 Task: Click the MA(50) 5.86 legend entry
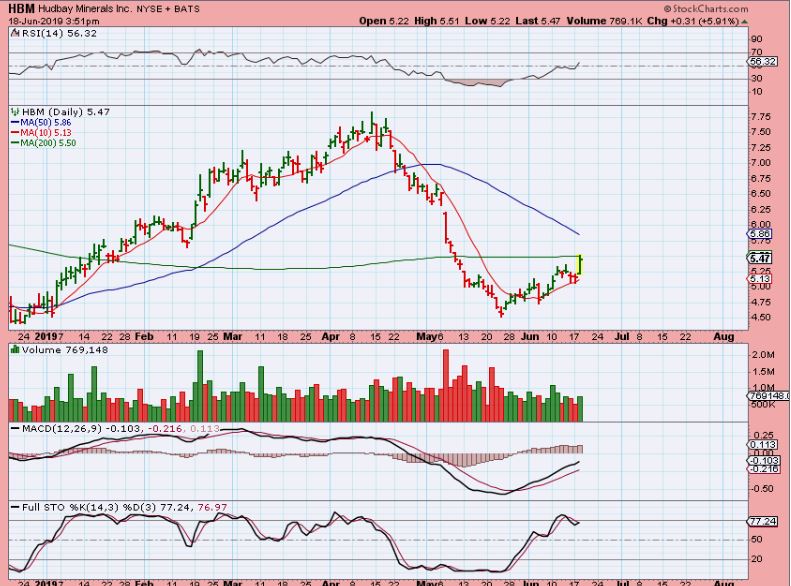coord(41,123)
